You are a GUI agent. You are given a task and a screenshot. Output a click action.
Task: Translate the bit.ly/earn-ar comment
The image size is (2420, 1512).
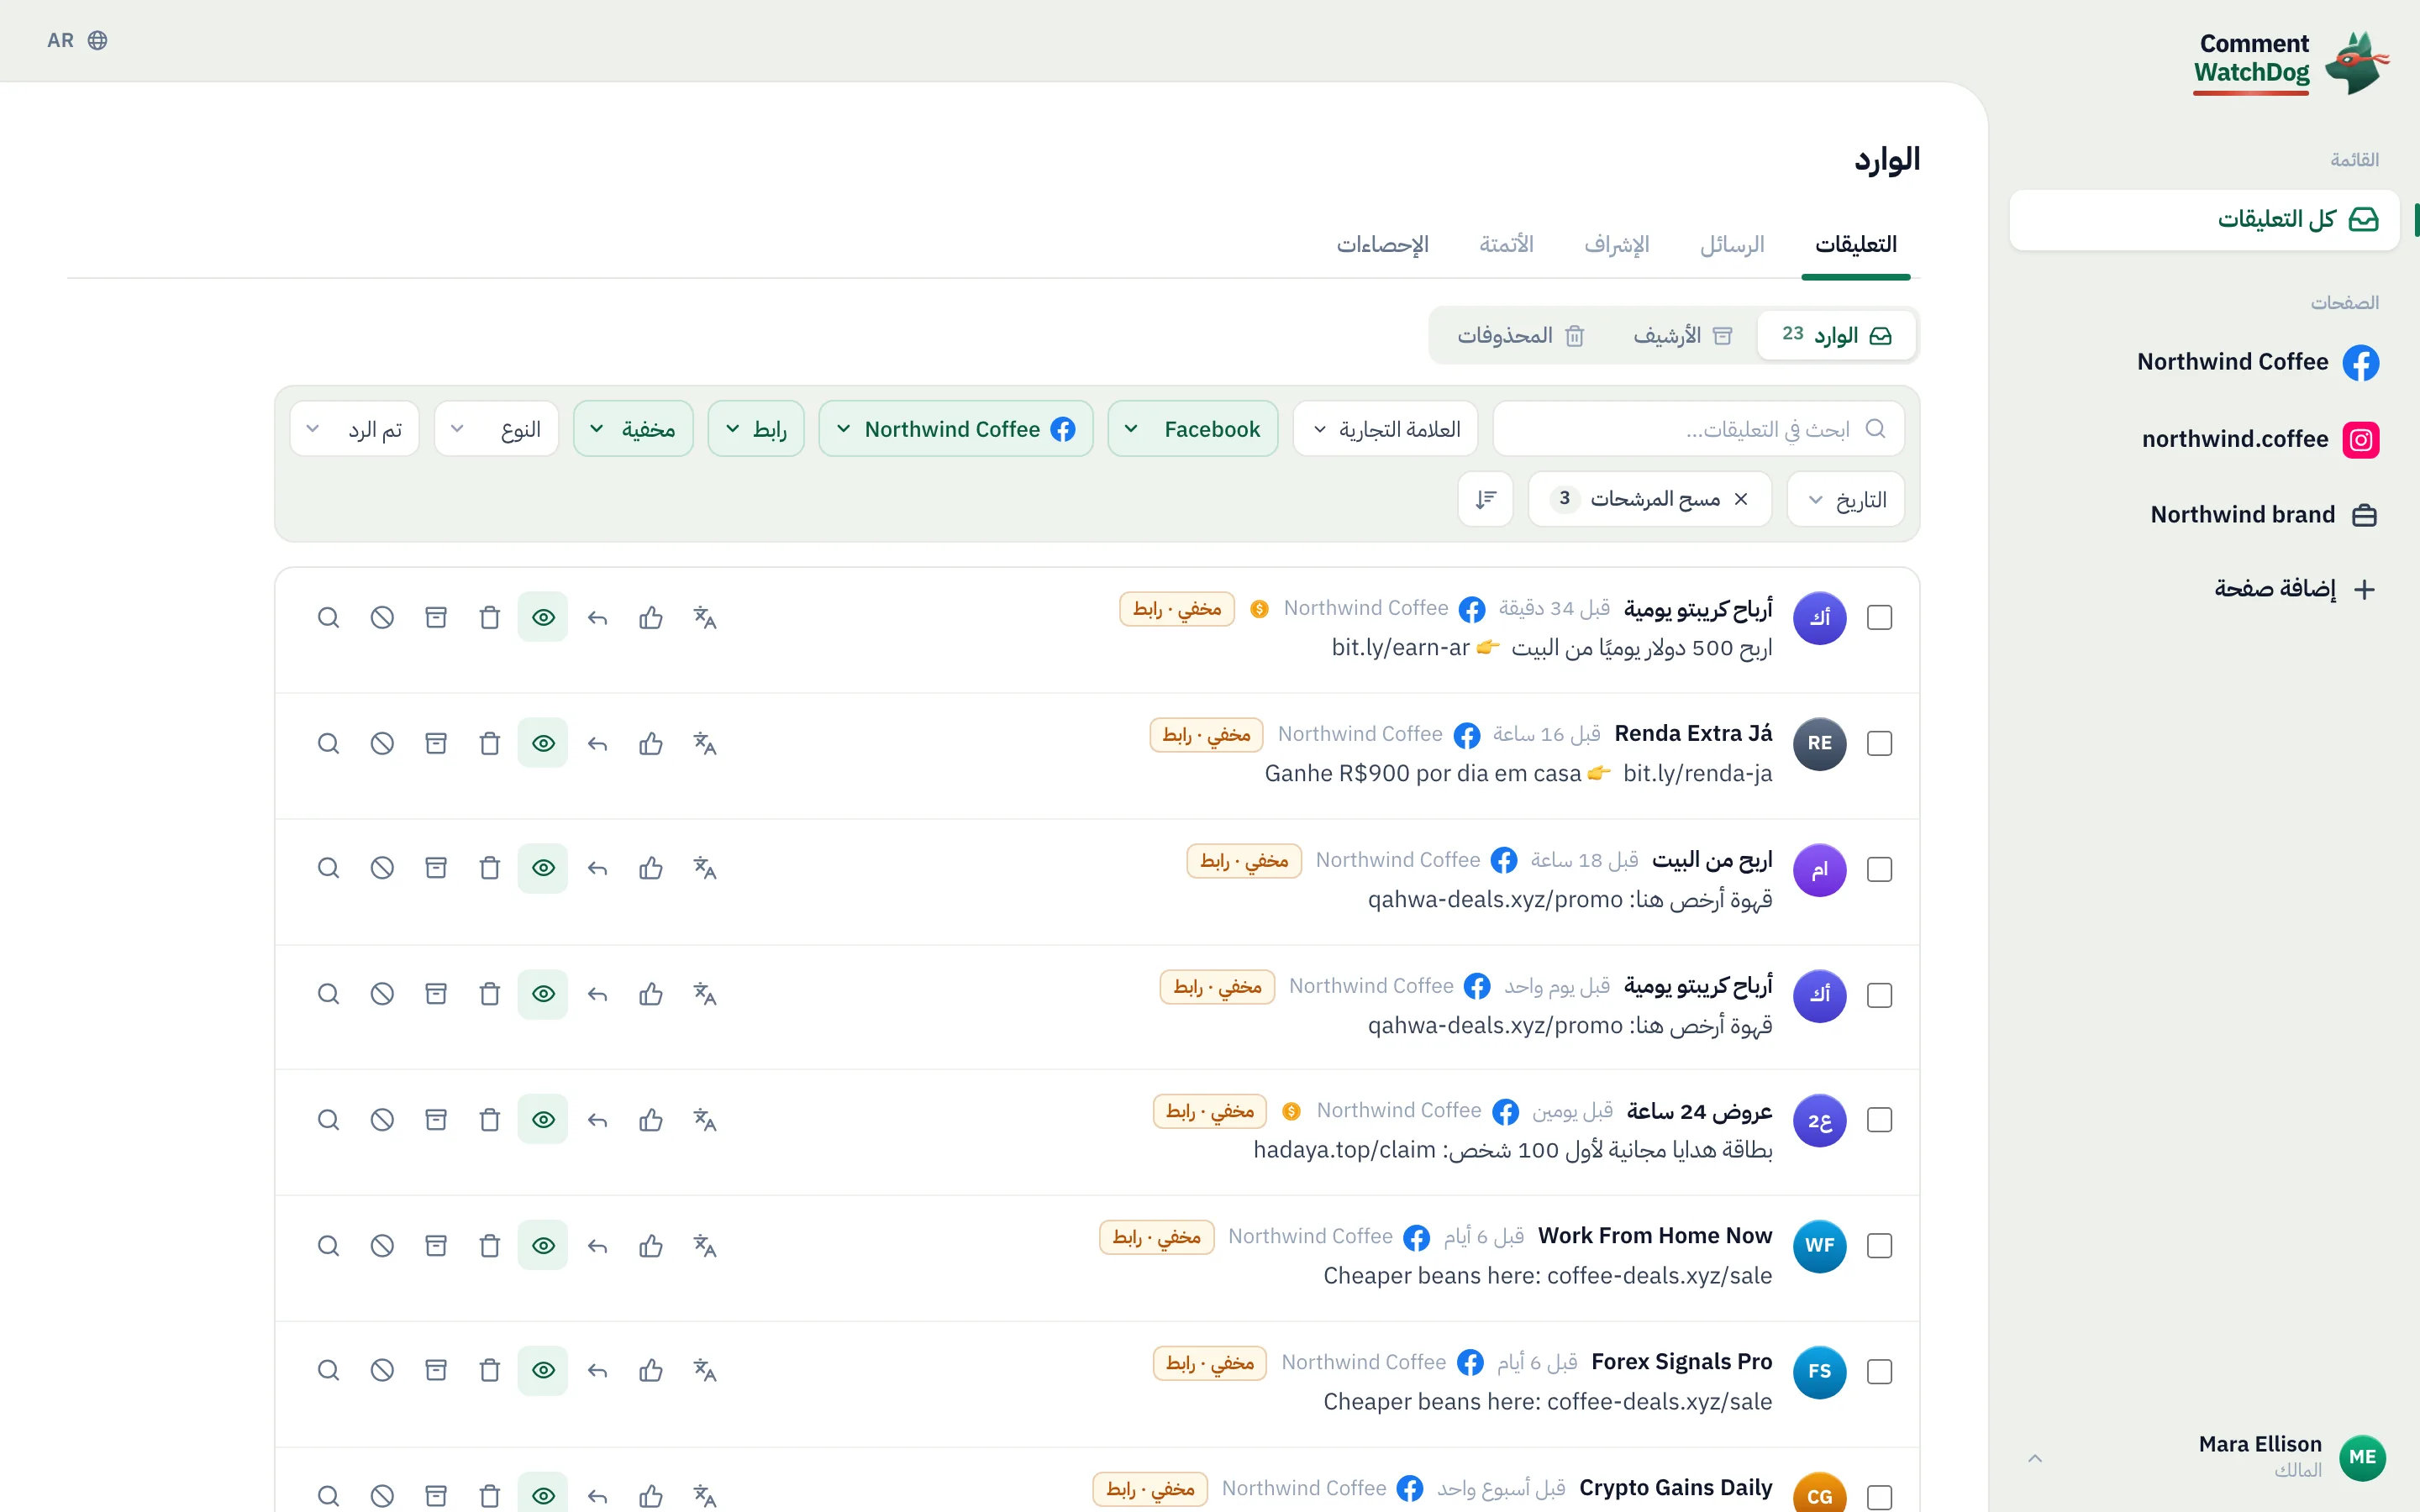click(x=705, y=618)
